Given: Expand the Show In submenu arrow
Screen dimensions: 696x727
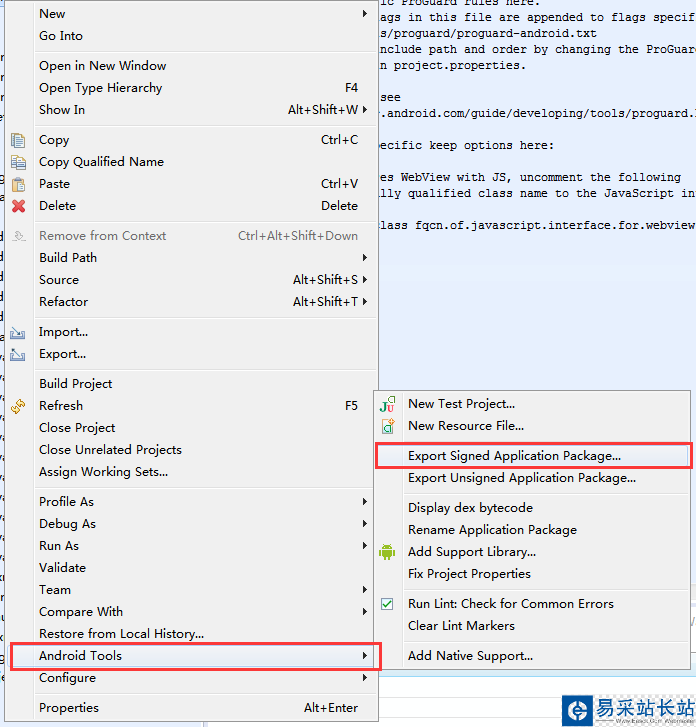Looking at the screenshot, I should pyautogui.click(x=365, y=110).
